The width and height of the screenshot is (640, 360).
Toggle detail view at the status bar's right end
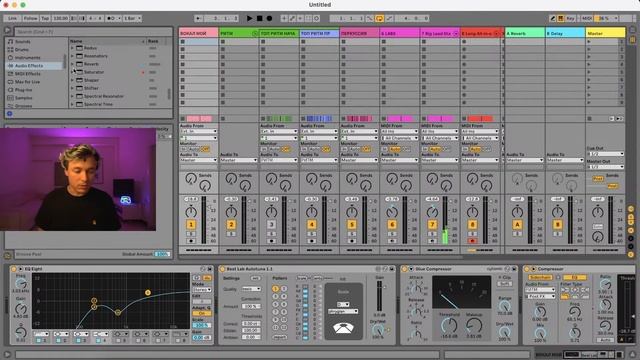(632, 354)
